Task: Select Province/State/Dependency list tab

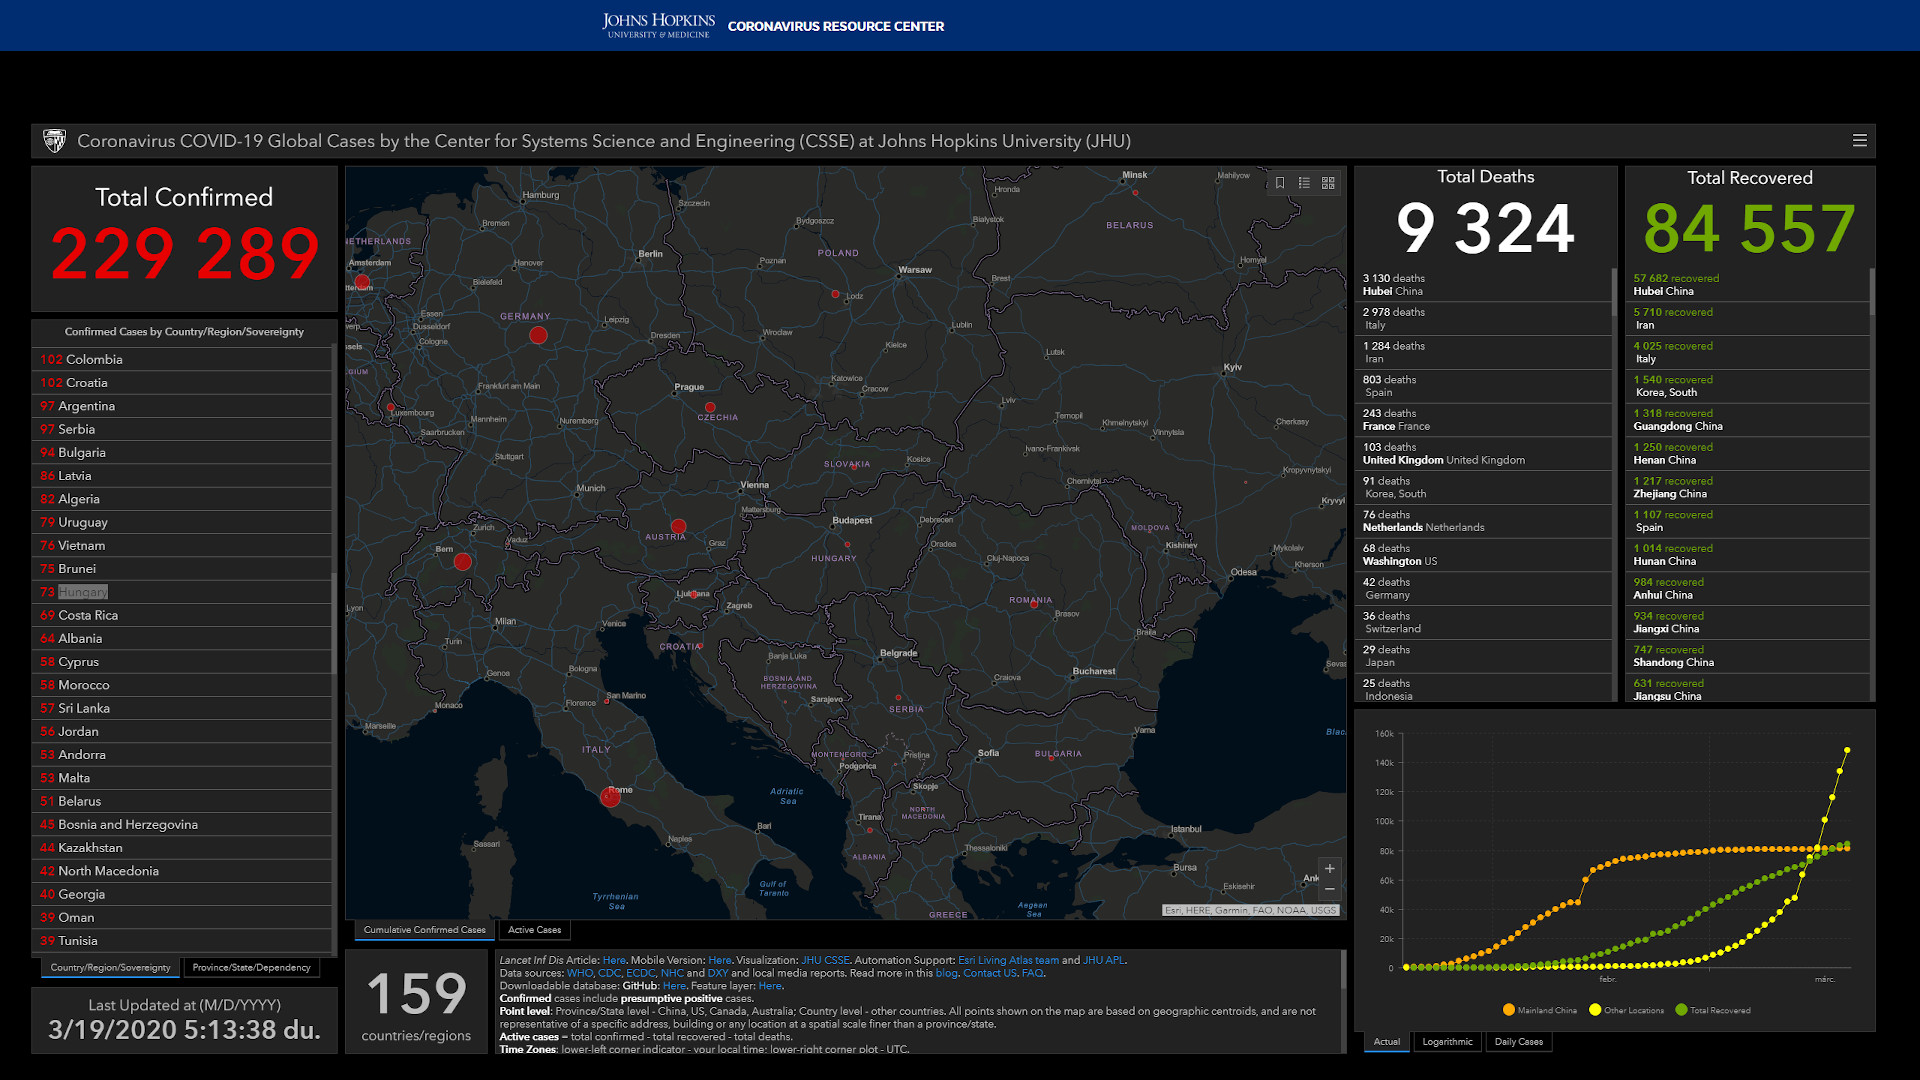Action: (x=251, y=968)
